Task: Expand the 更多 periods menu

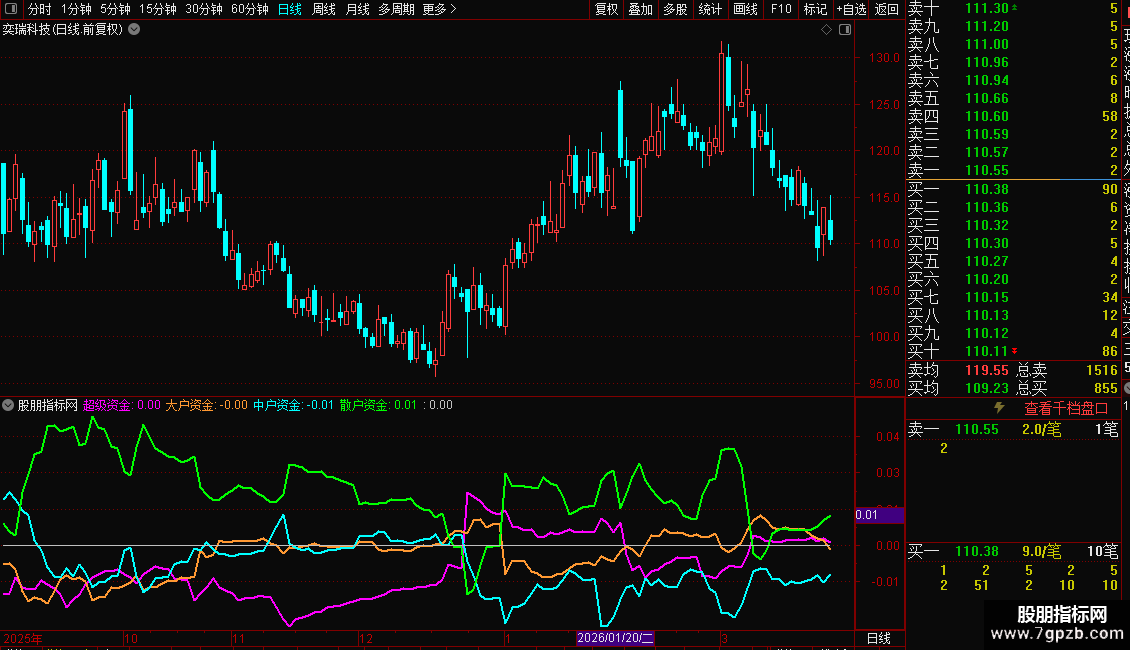Action: (x=439, y=9)
